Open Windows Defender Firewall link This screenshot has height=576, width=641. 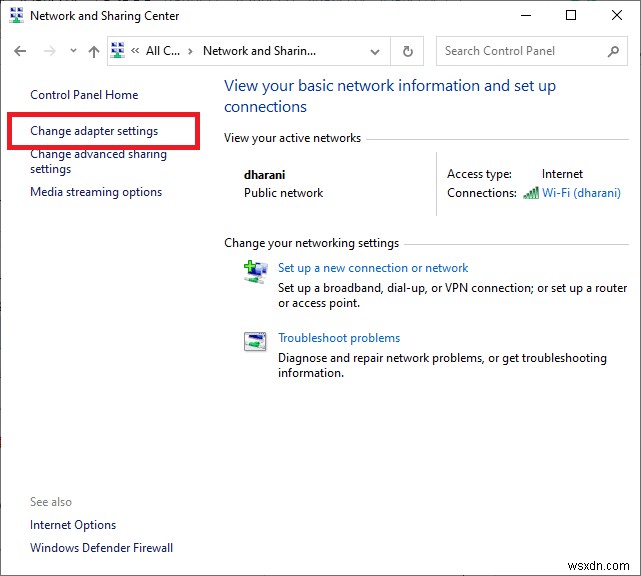[101, 548]
